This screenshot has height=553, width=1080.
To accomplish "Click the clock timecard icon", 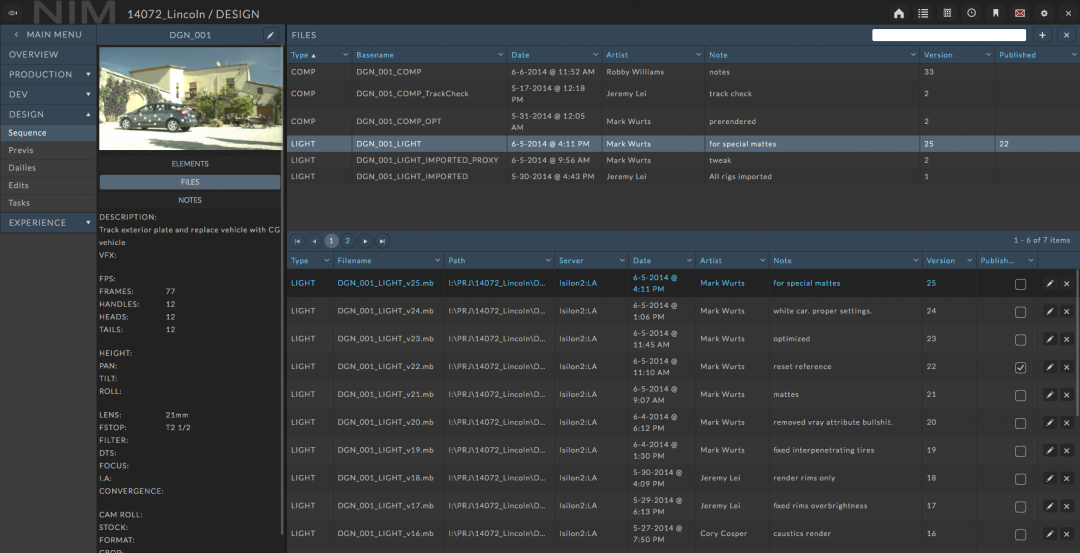I will (x=971, y=13).
